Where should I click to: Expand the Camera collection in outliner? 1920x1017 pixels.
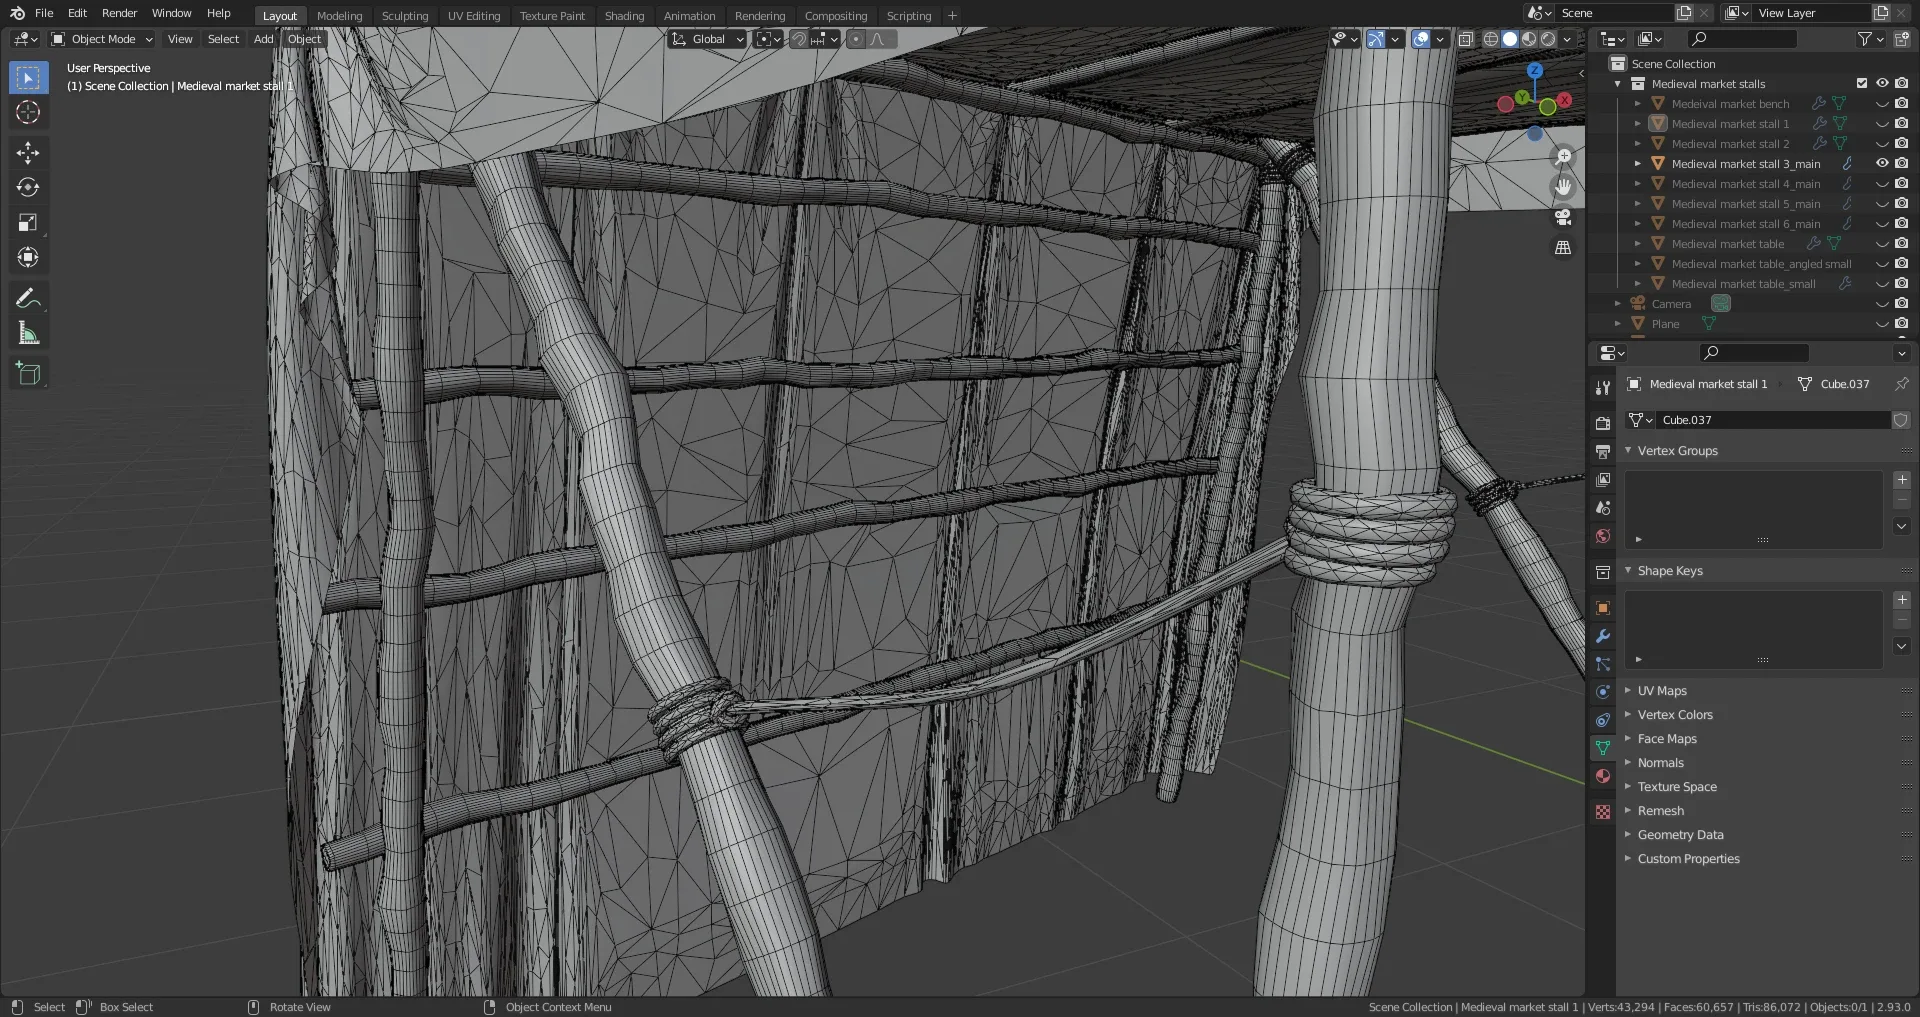coord(1618,304)
